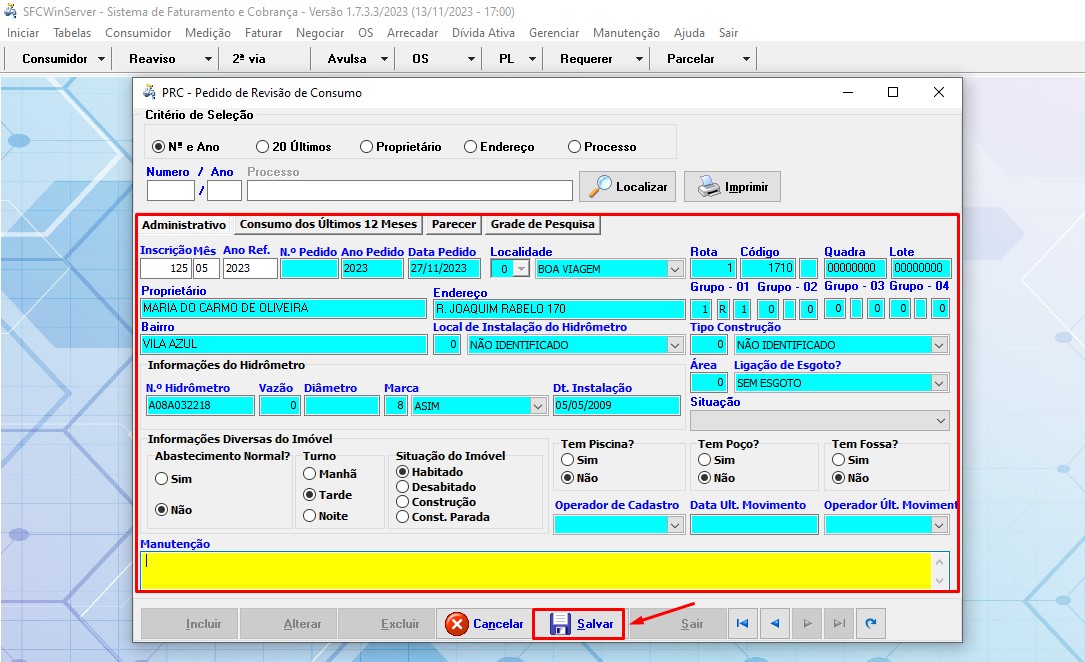Click the Salvar floppy disk icon
Image resolution: width=1085 pixels, height=662 pixels.
(561, 624)
